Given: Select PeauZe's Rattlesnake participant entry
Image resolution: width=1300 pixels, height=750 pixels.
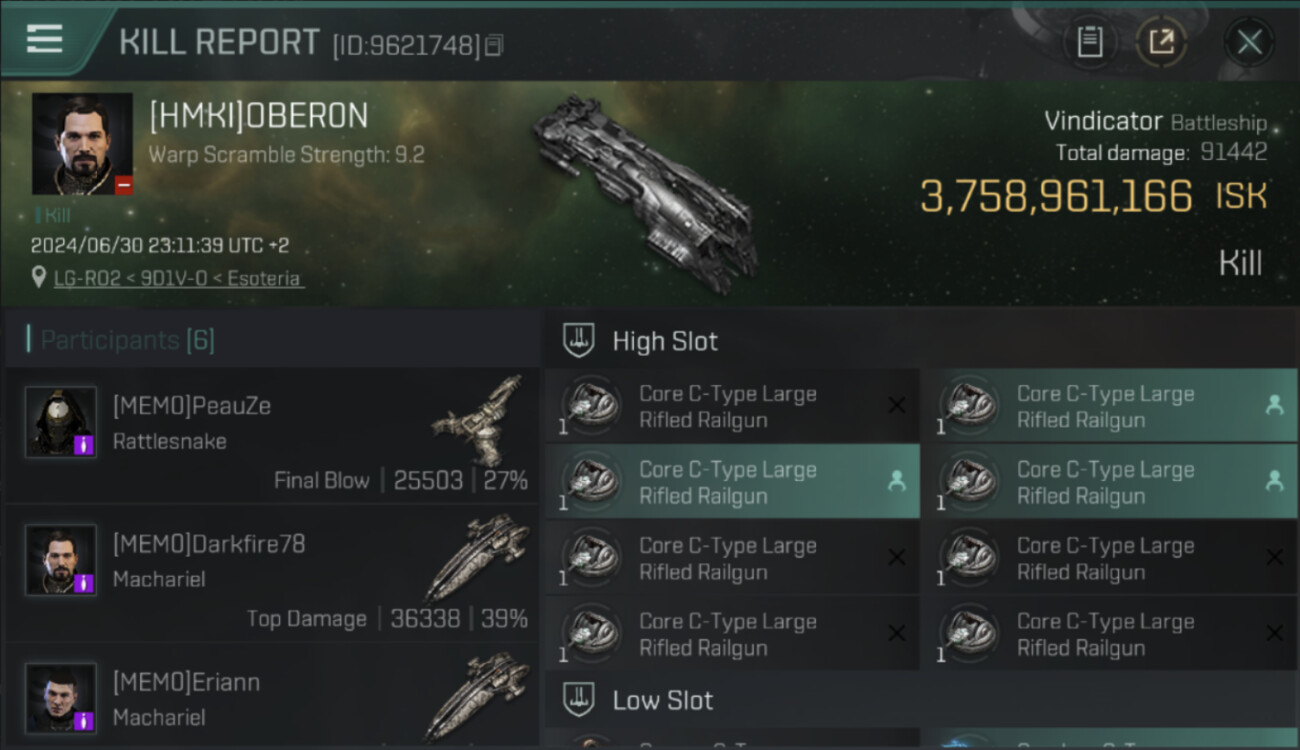Looking at the screenshot, I should (272, 436).
